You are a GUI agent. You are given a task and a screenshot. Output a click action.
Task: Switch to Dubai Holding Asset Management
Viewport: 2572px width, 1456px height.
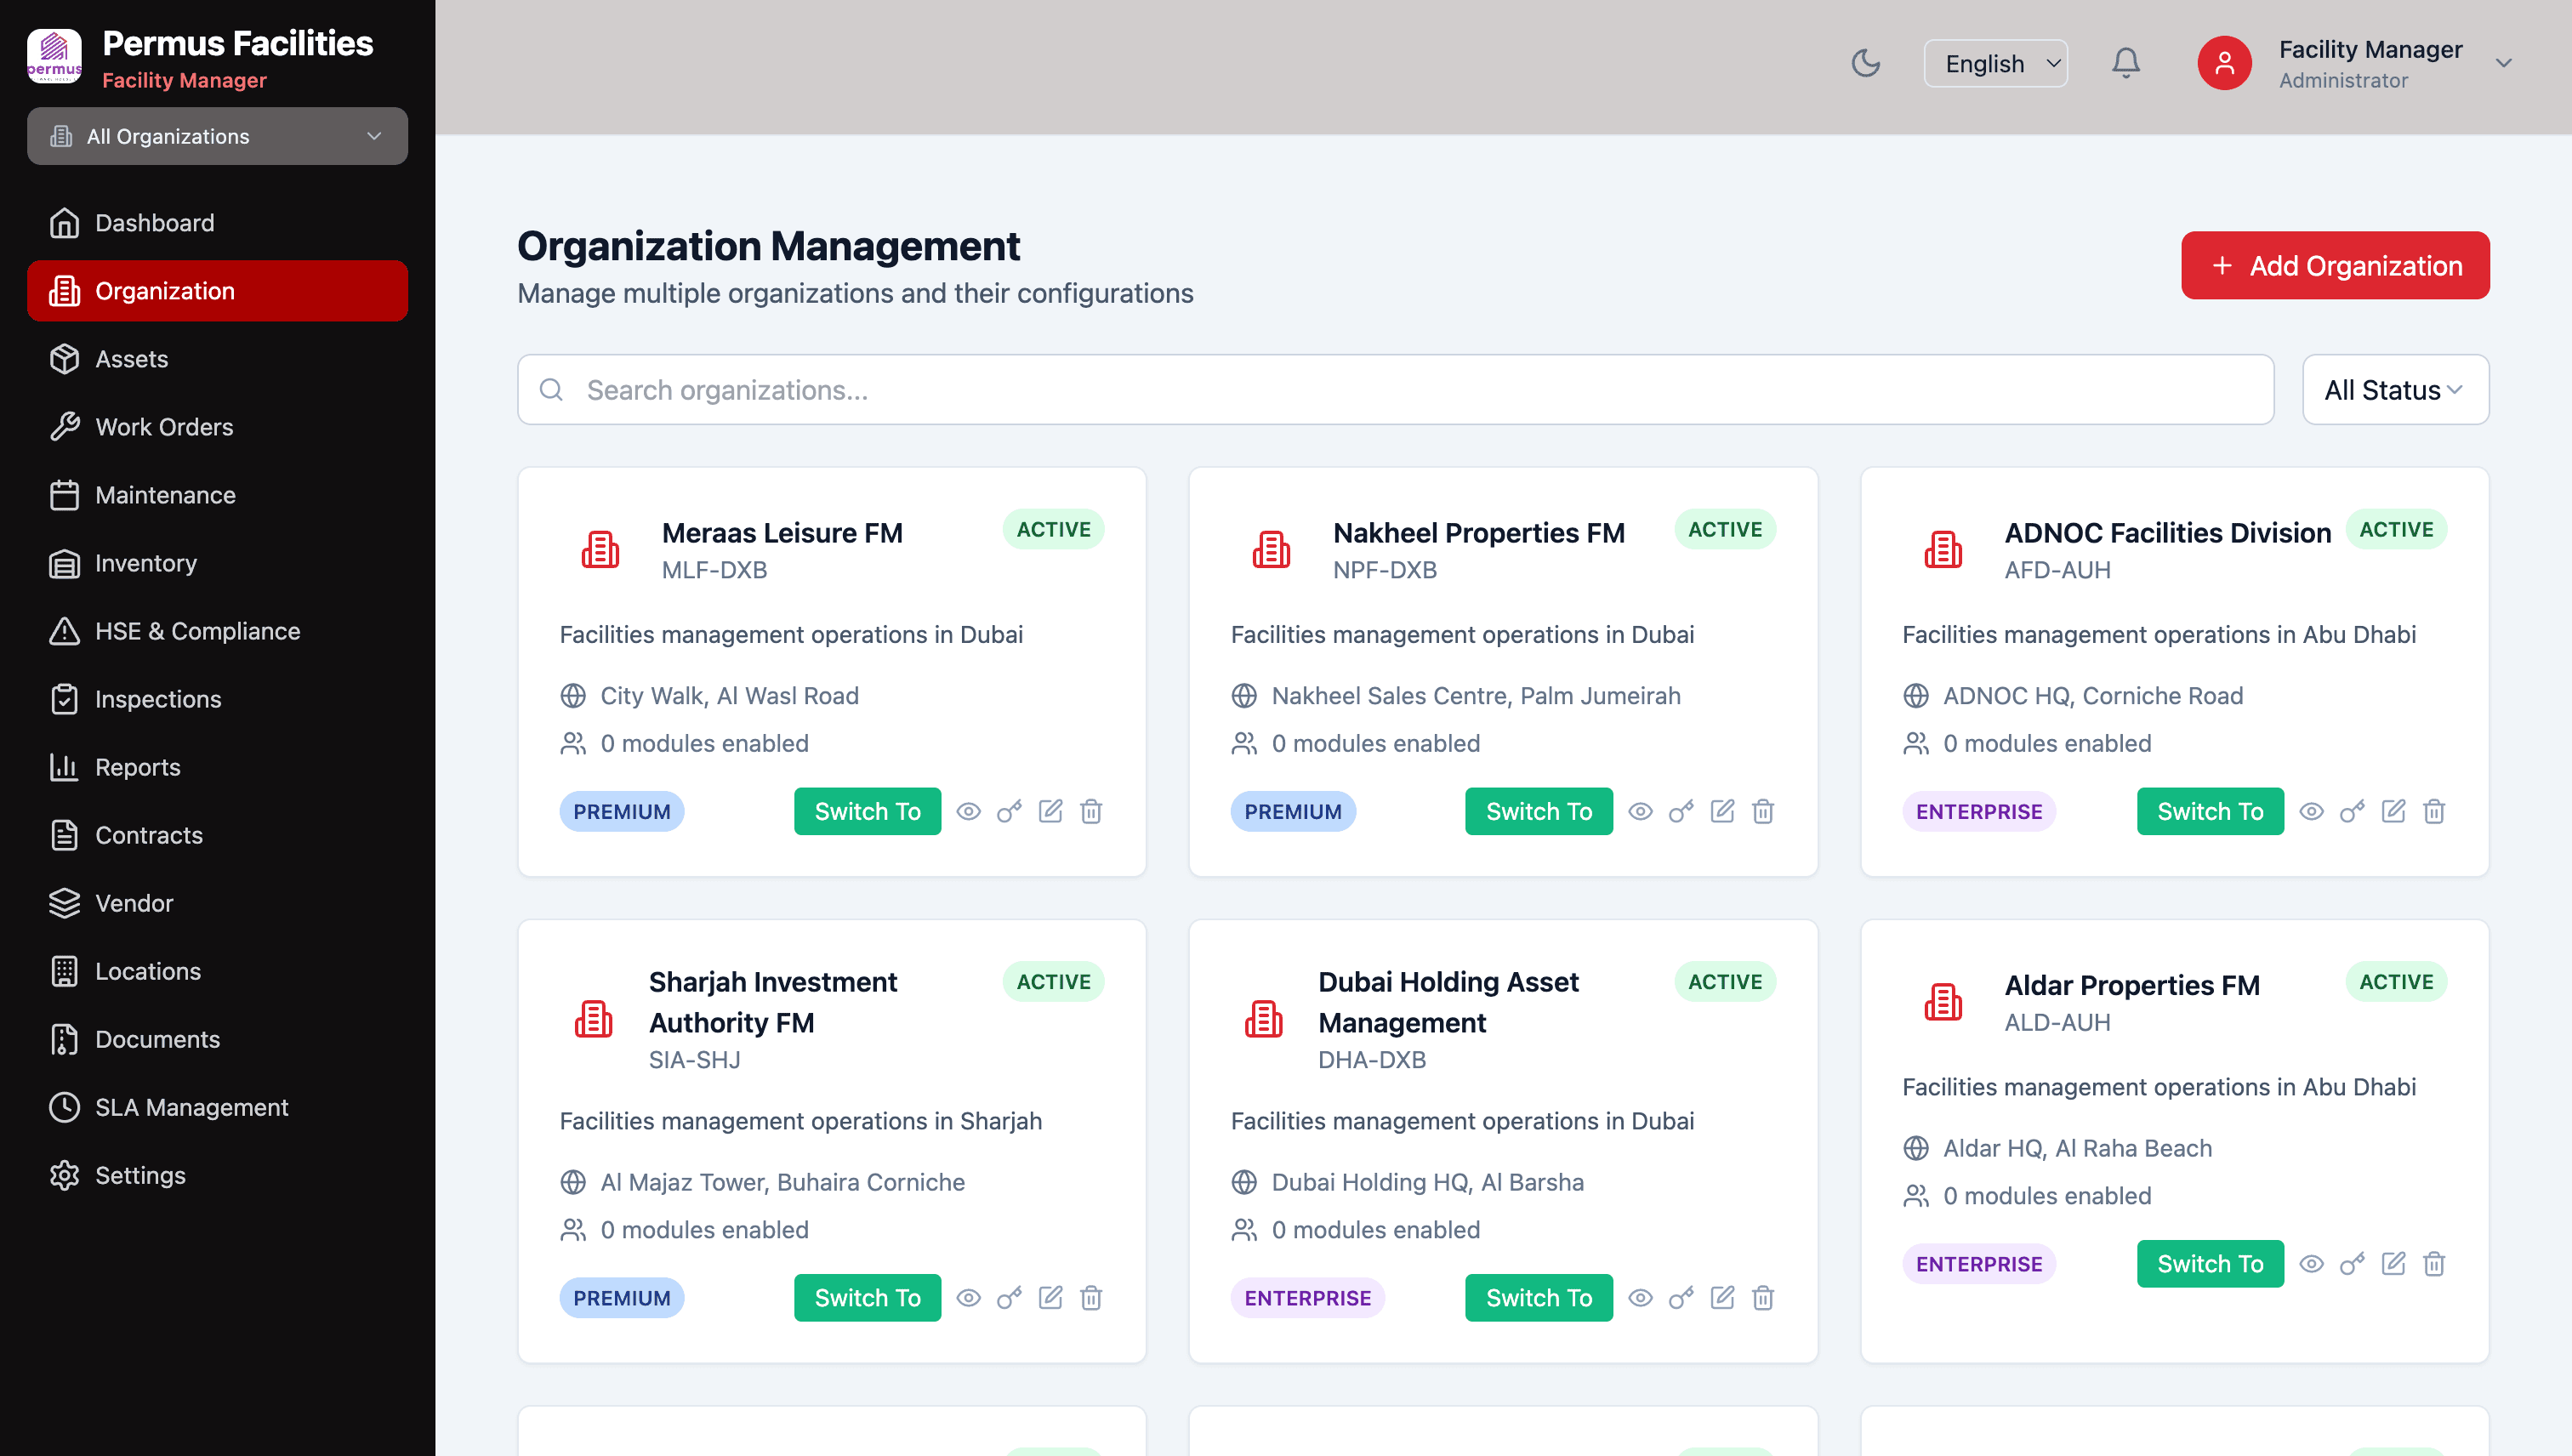tap(1538, 1297)
